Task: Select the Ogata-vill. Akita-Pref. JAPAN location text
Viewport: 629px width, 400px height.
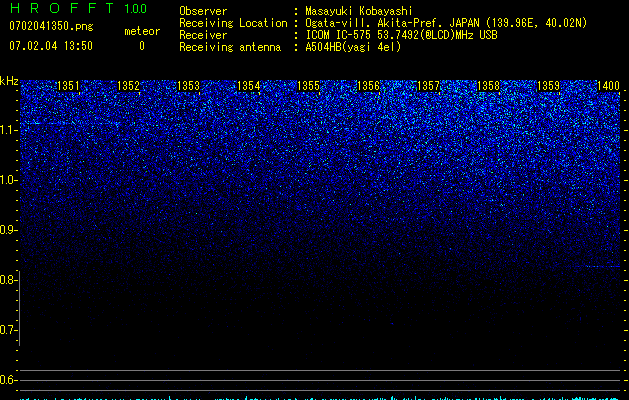Action: pyautogui.click(x=446, y=23)
